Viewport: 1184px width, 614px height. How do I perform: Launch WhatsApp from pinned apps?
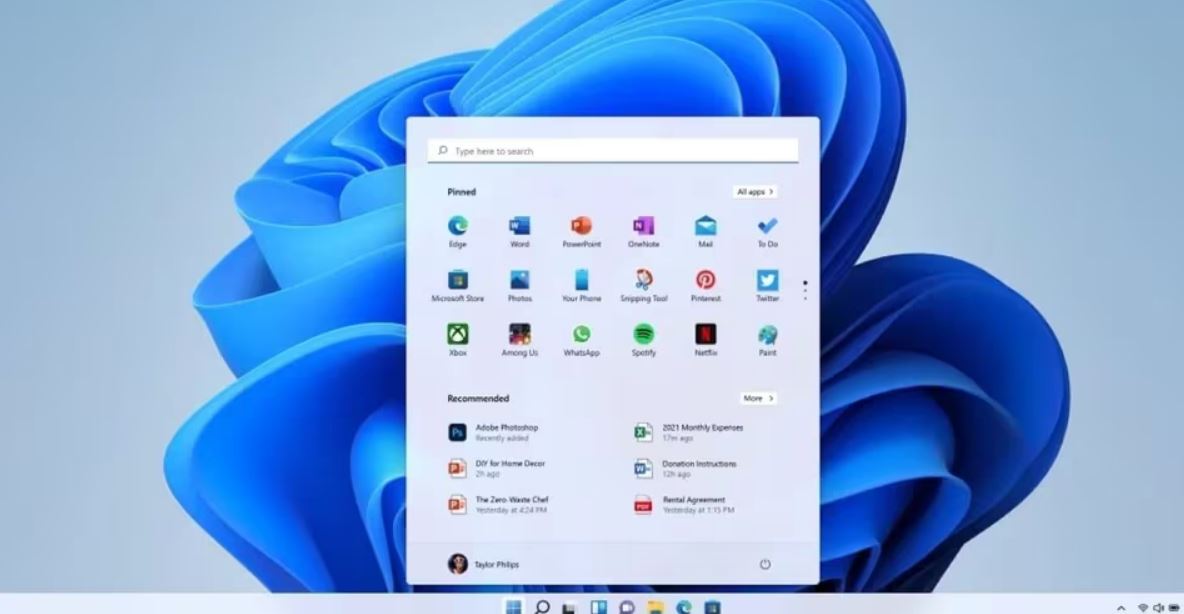click(581, 335)
